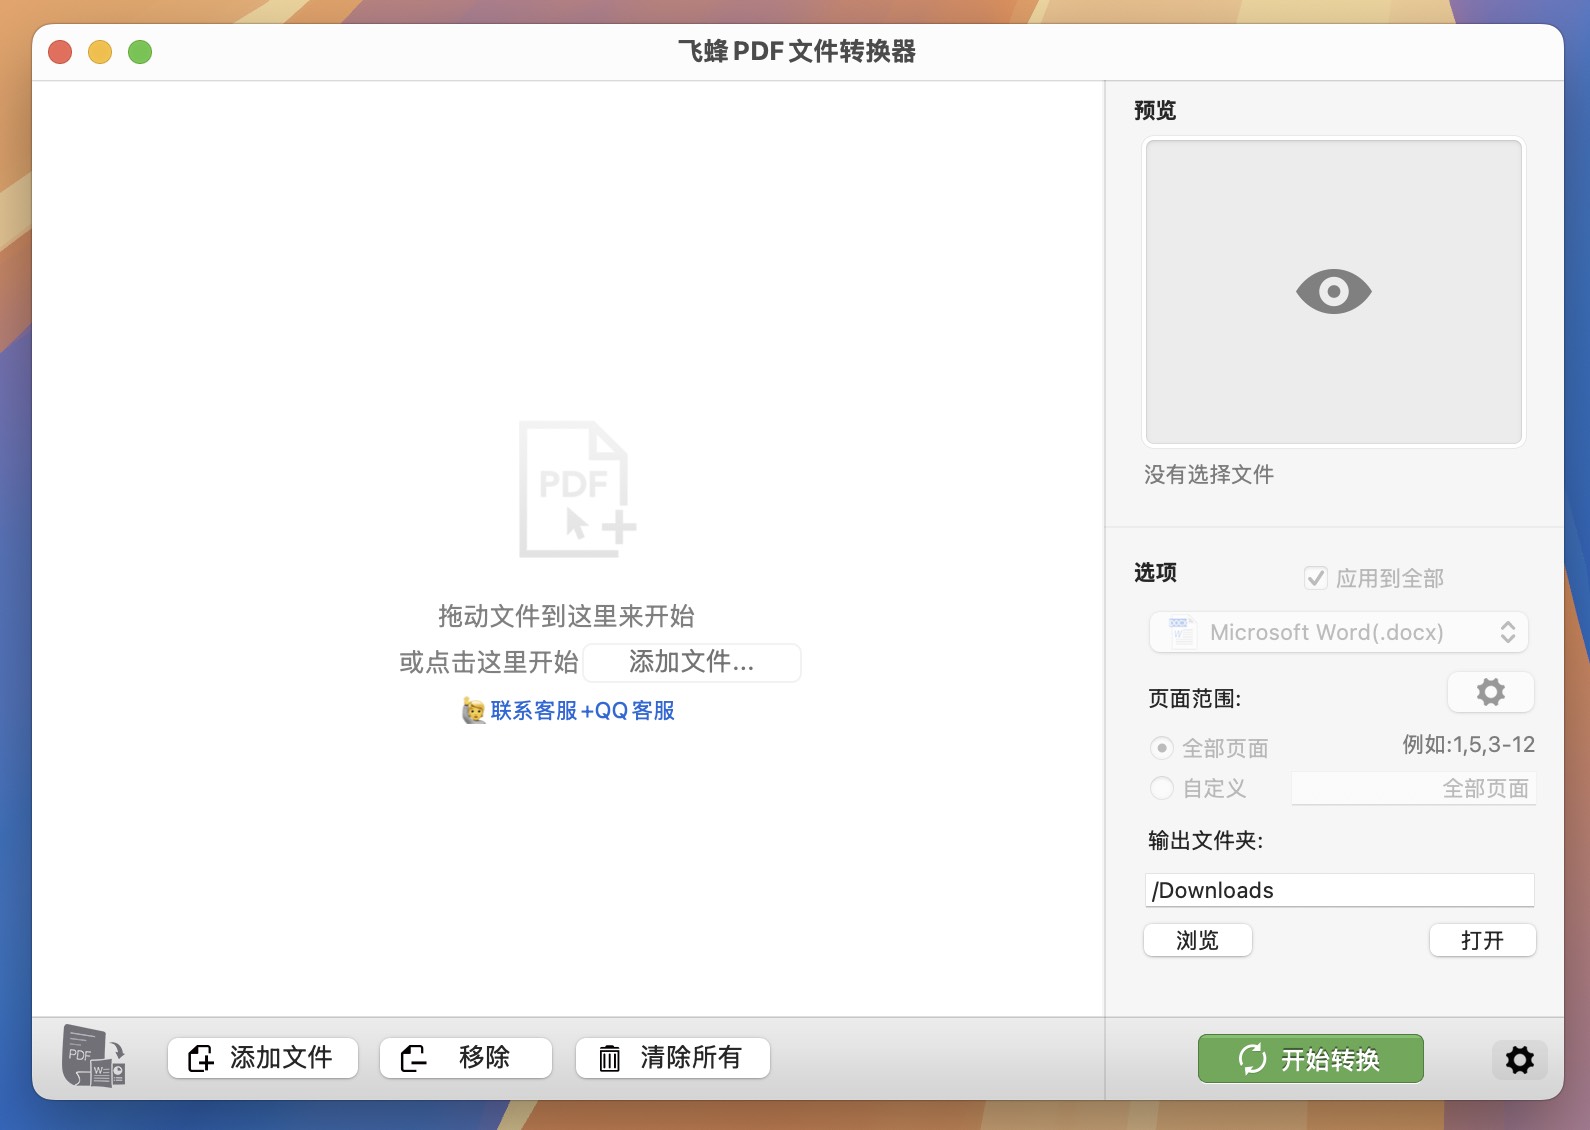The height and width of the screenshot is (1130, 1590).
Task: Click the PDF converter logo icon
Action: [x=94, y=1056]
